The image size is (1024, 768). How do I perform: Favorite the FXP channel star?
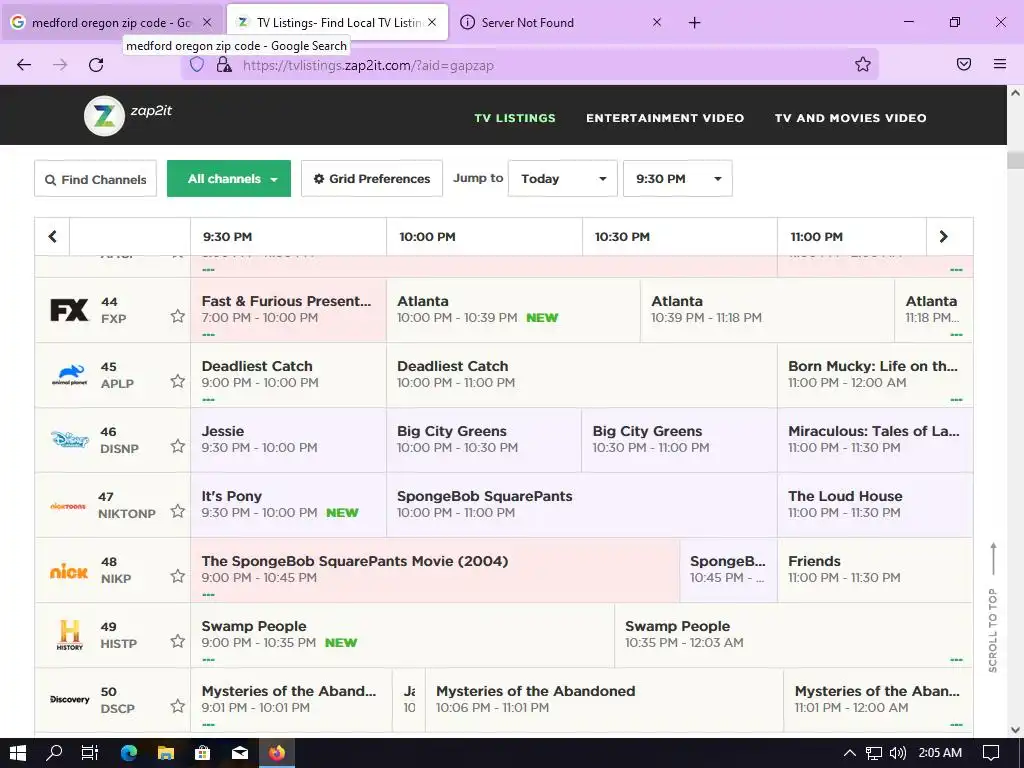tap(178, 316)
